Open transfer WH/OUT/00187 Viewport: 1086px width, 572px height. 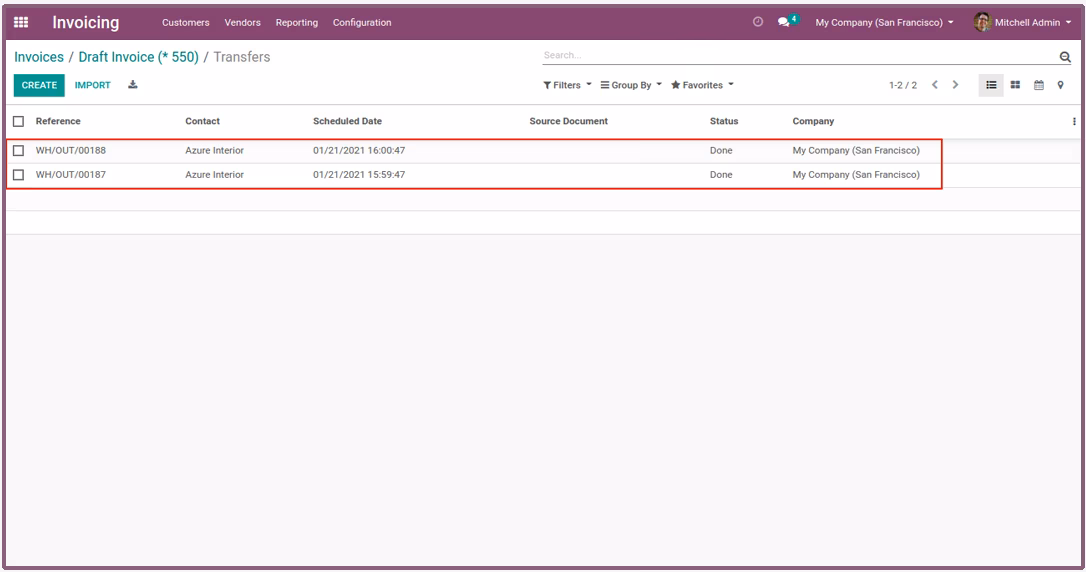click(71, 175)
